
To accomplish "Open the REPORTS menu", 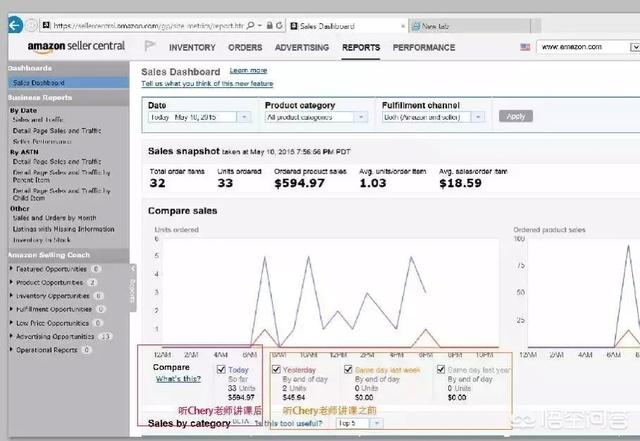I will click(361, 47).
